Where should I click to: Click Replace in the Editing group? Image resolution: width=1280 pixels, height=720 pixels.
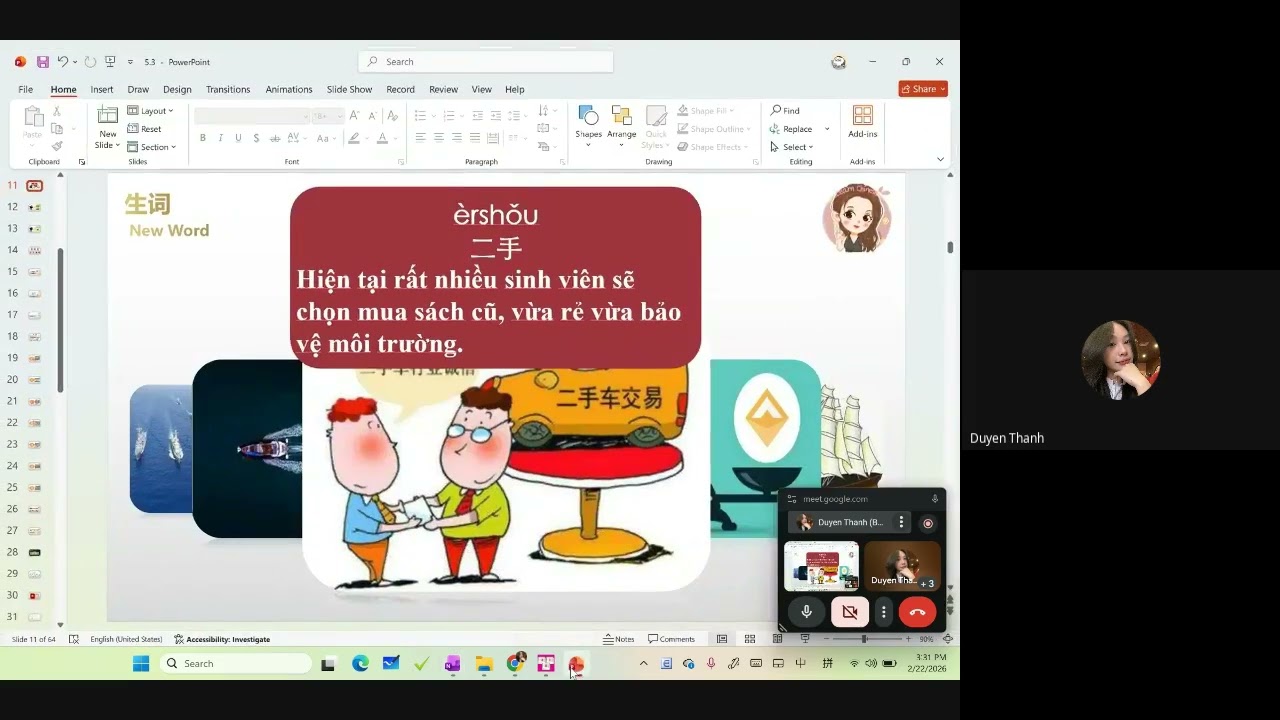point(791,129)
